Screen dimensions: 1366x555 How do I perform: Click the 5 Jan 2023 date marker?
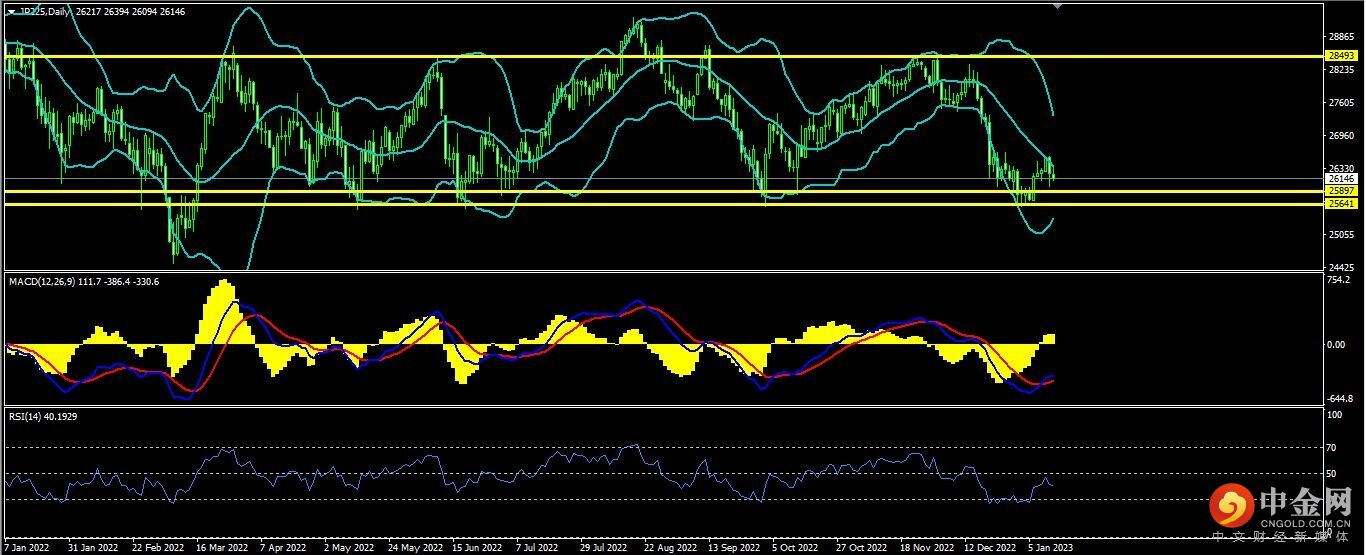(x=1047, y=548)
